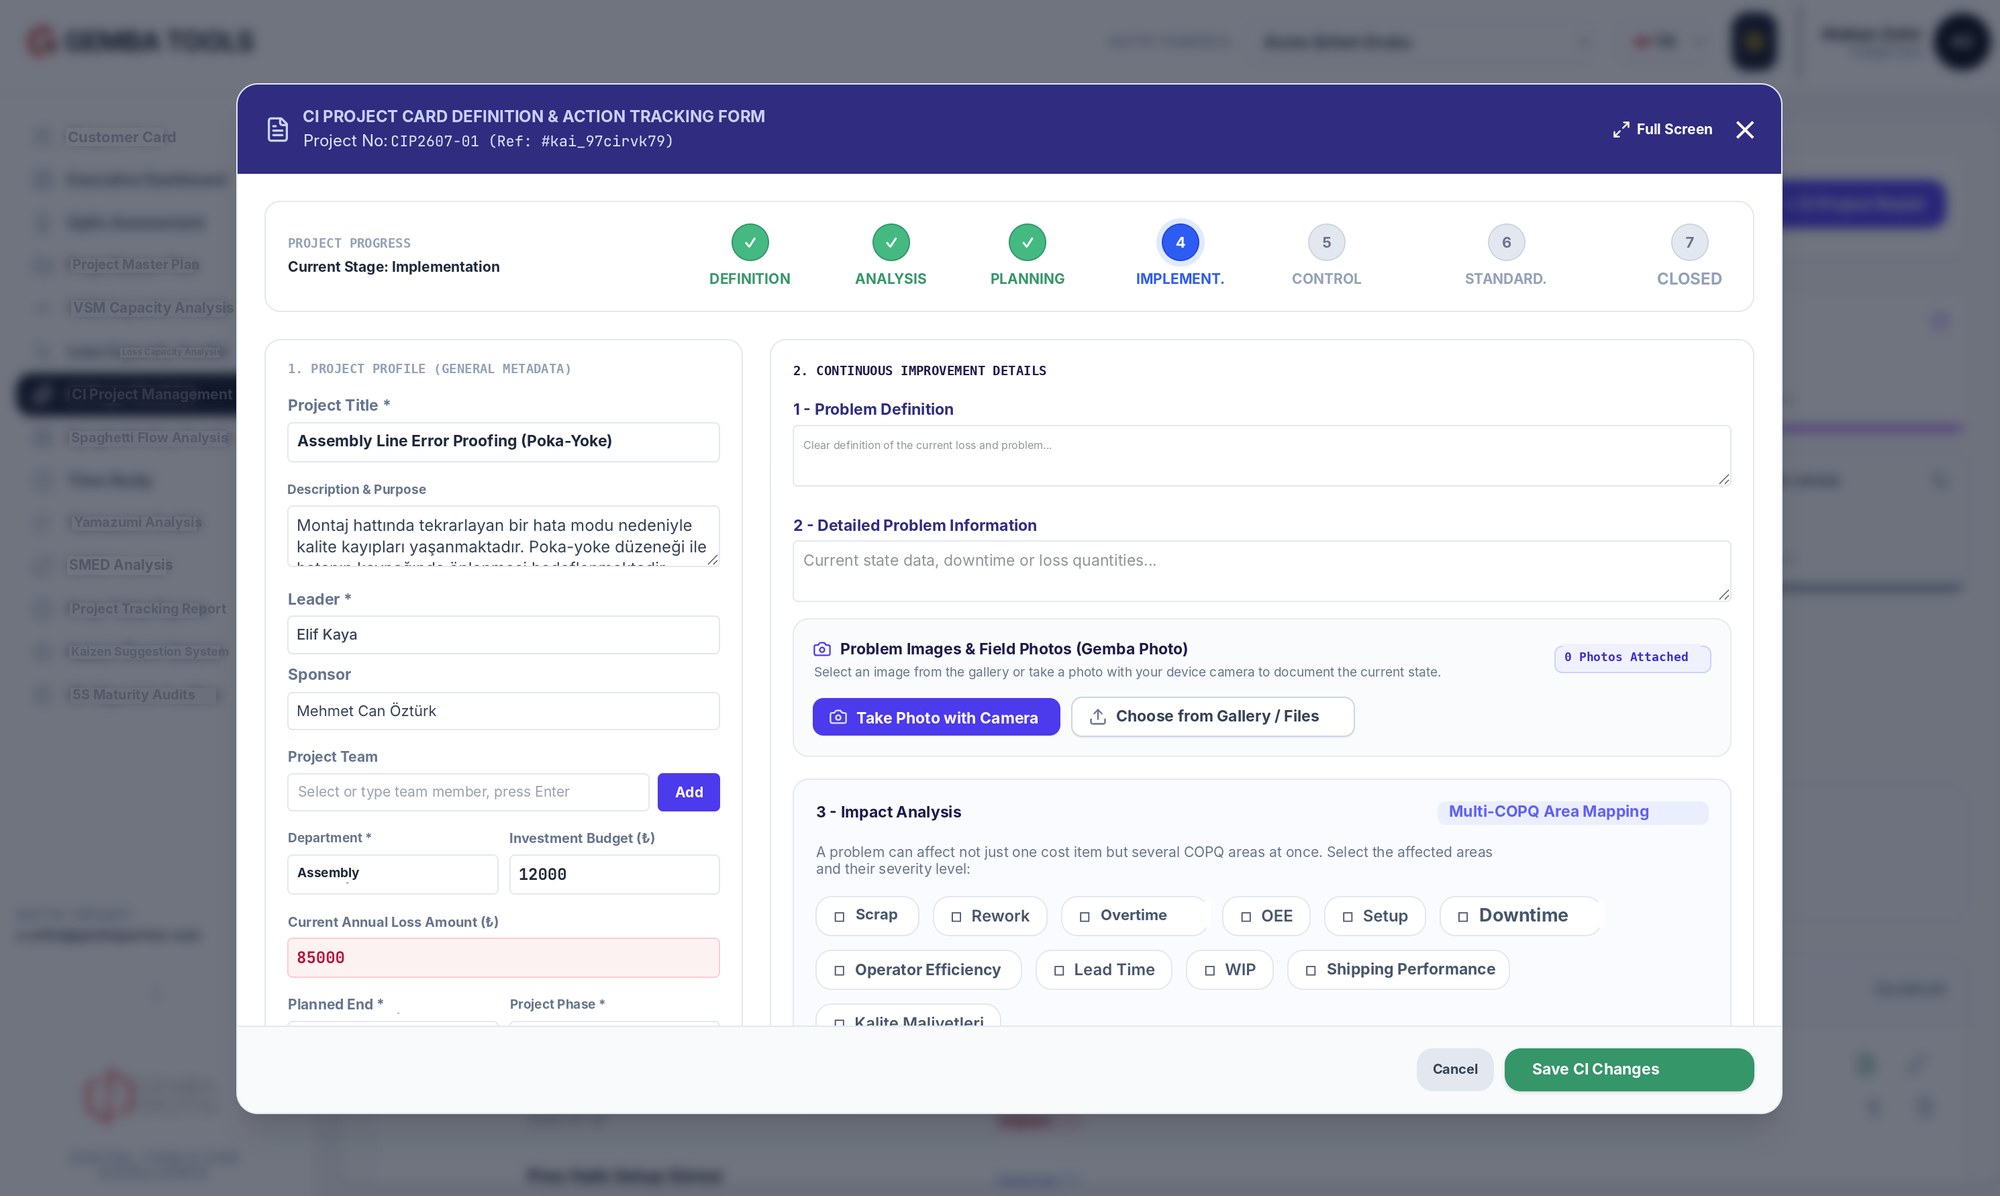Image resolution: width=2000 pixels, height=1196 pixels.
Task: Open the Leader field showing Elif Kaya
Action: pyautogui.click(x=503, y=635)
